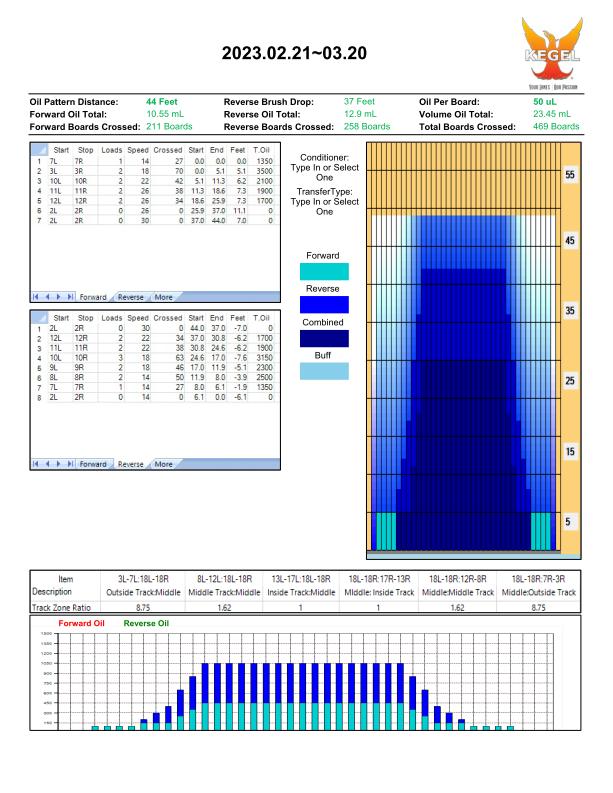
Task: Go to previous sheet in reverse loads table
Action: click(x=47, y=464)
